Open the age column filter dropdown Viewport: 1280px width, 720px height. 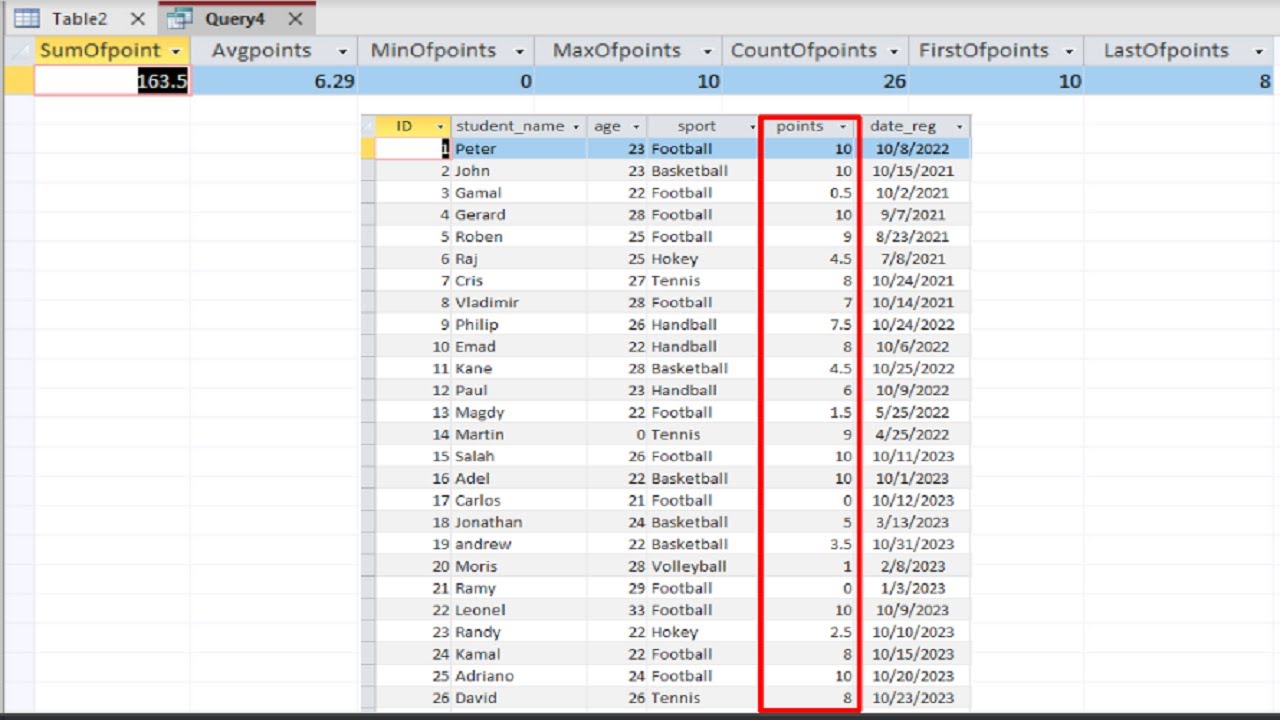click(635, 127)
